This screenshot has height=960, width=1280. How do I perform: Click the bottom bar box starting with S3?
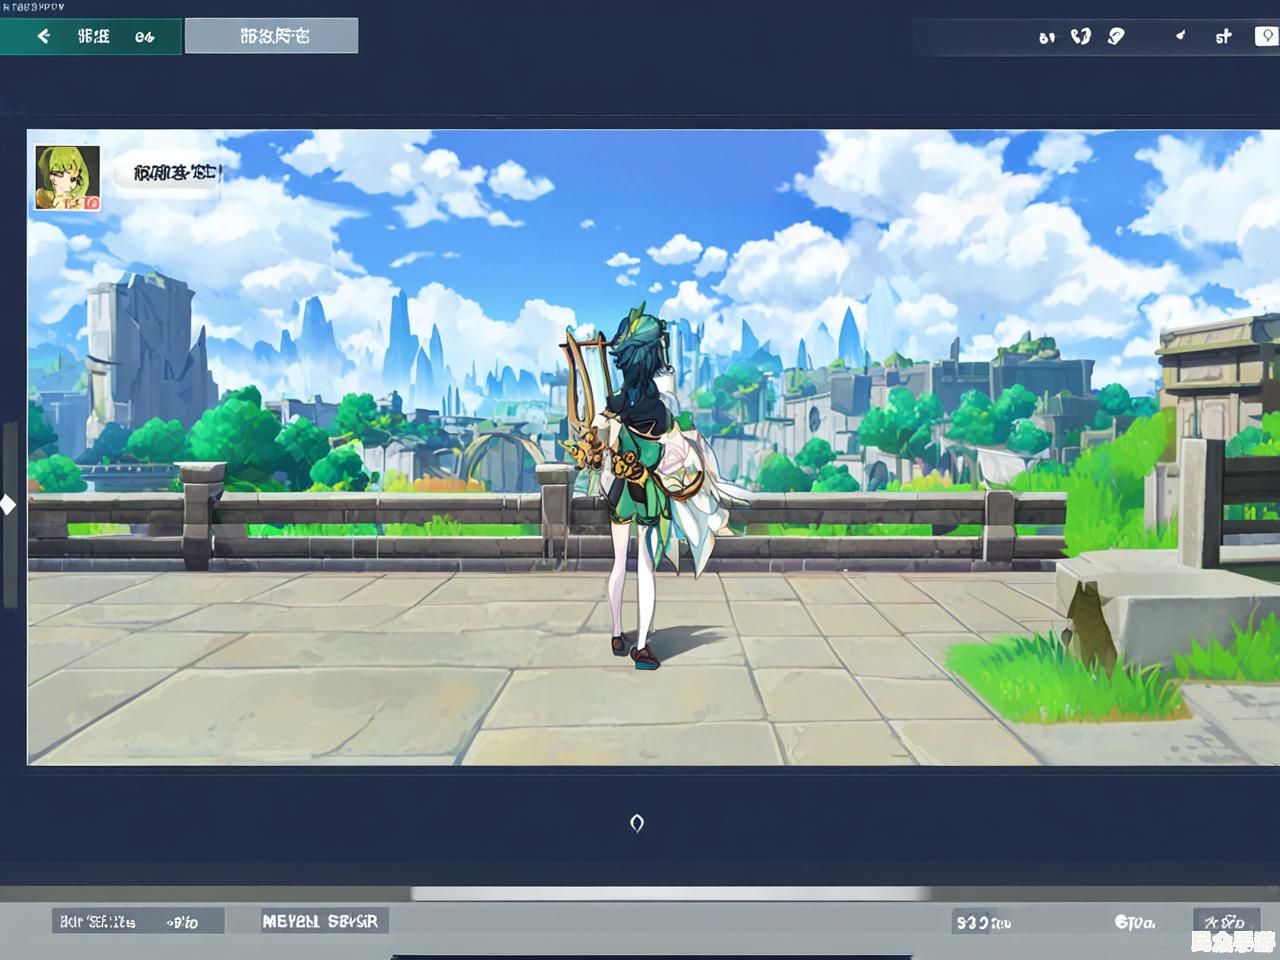(x=983, y=922)
